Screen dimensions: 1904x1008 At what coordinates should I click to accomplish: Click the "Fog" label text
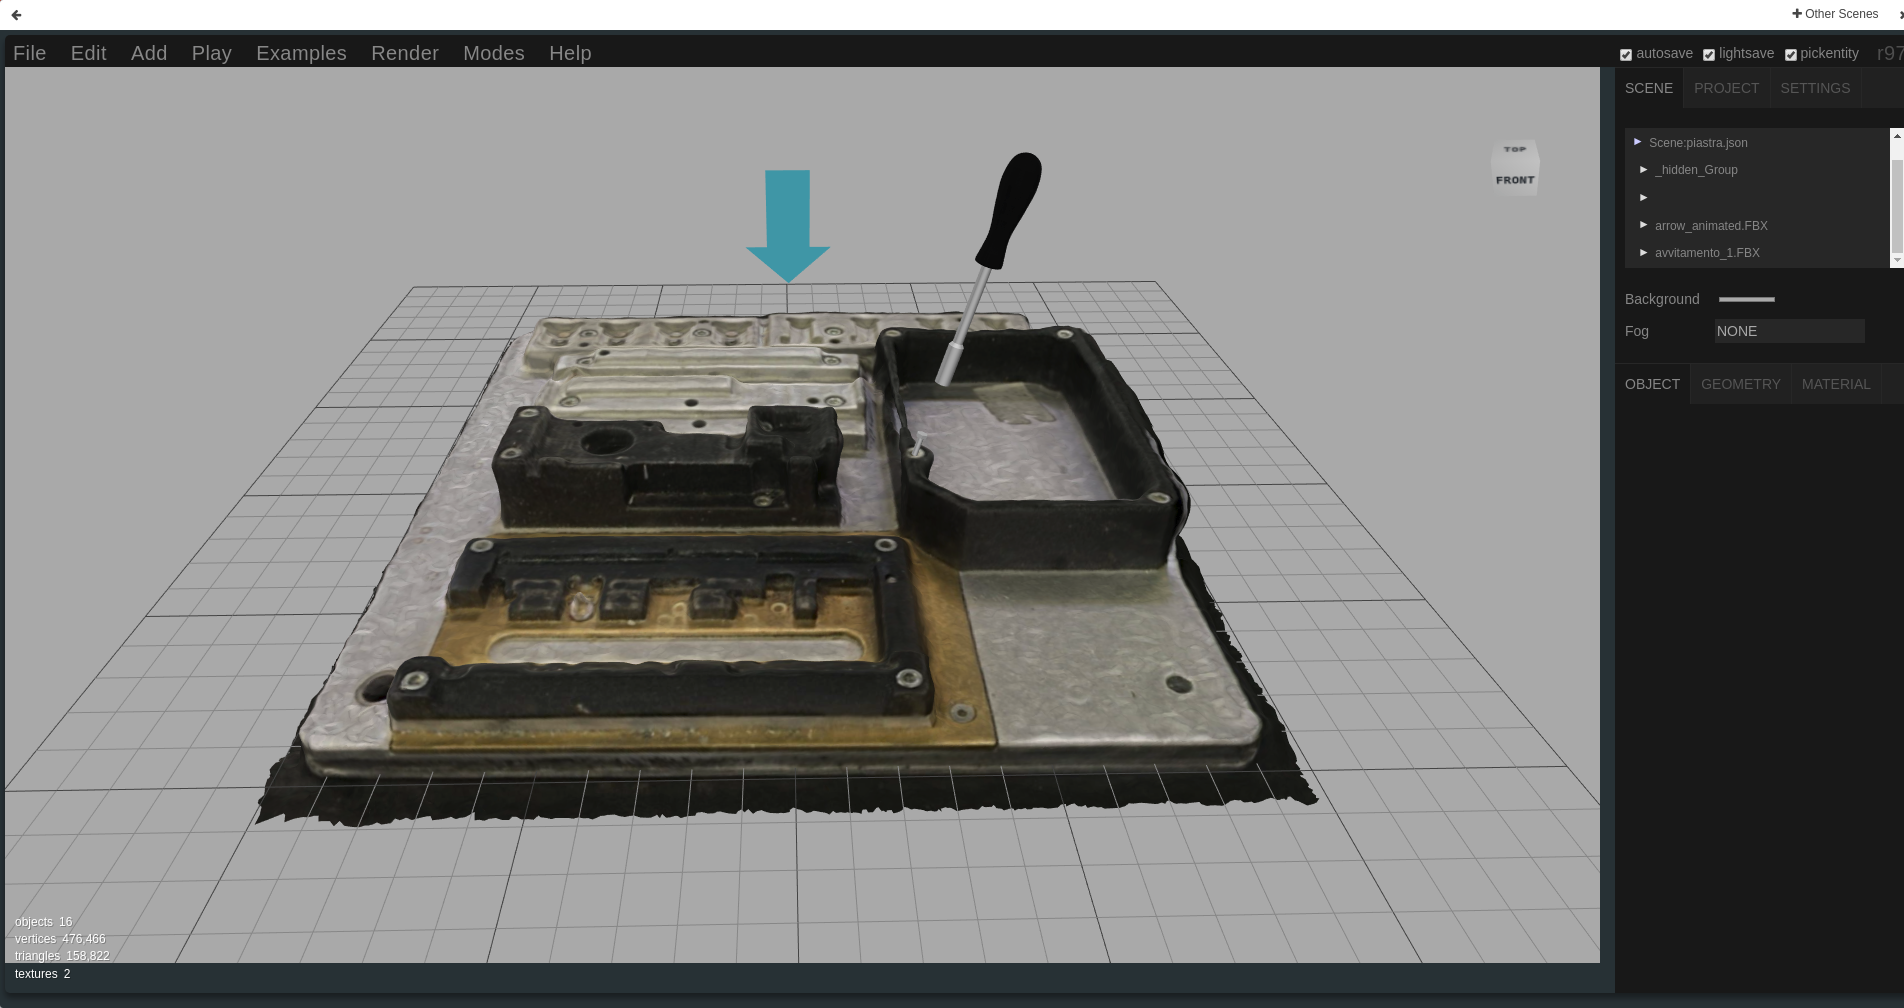pyautogui.click(x=1637, y=331)
